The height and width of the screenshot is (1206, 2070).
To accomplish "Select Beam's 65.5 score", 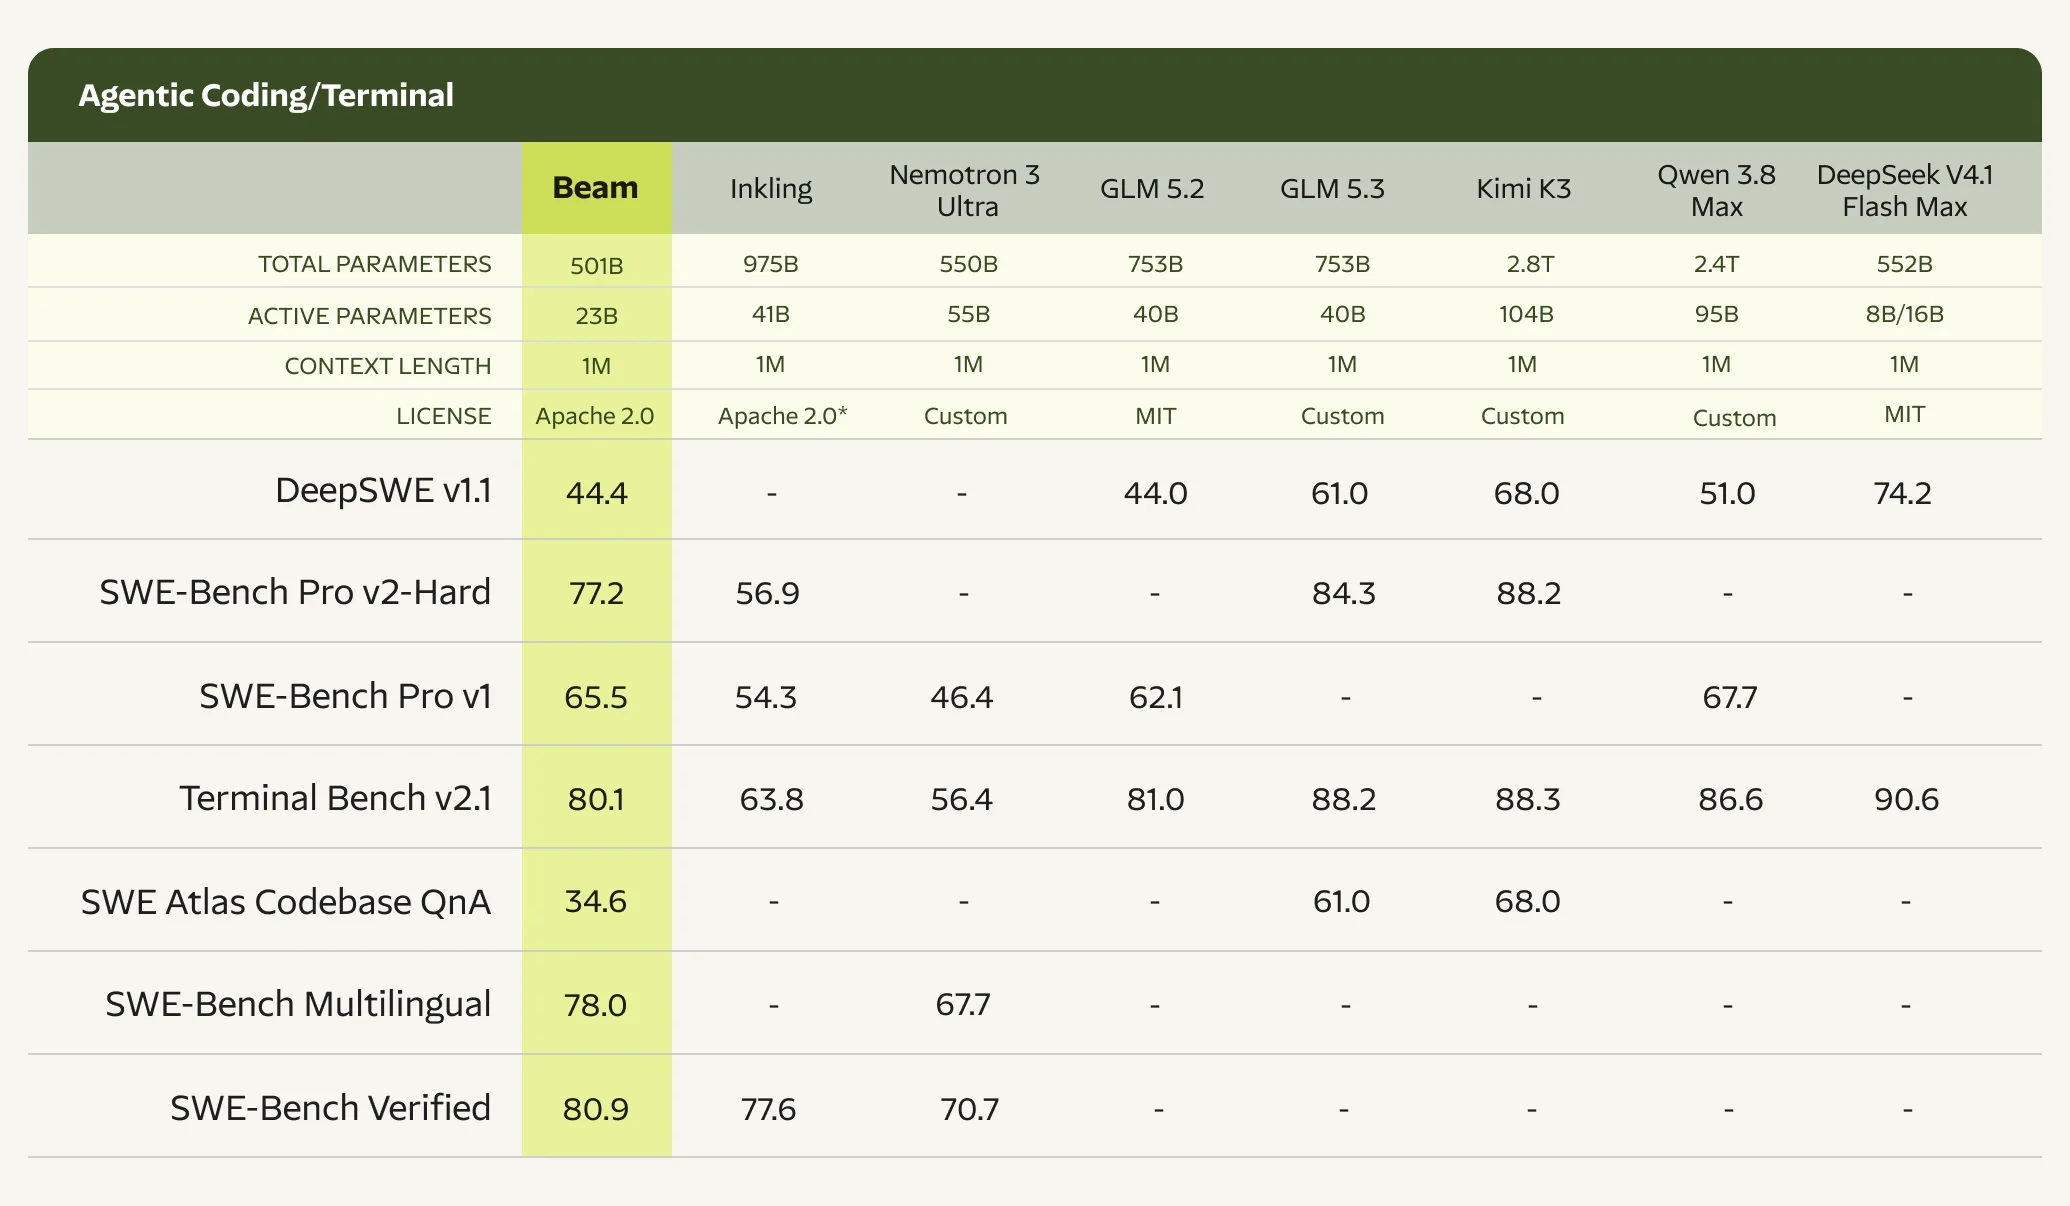I will coord(596,697).
